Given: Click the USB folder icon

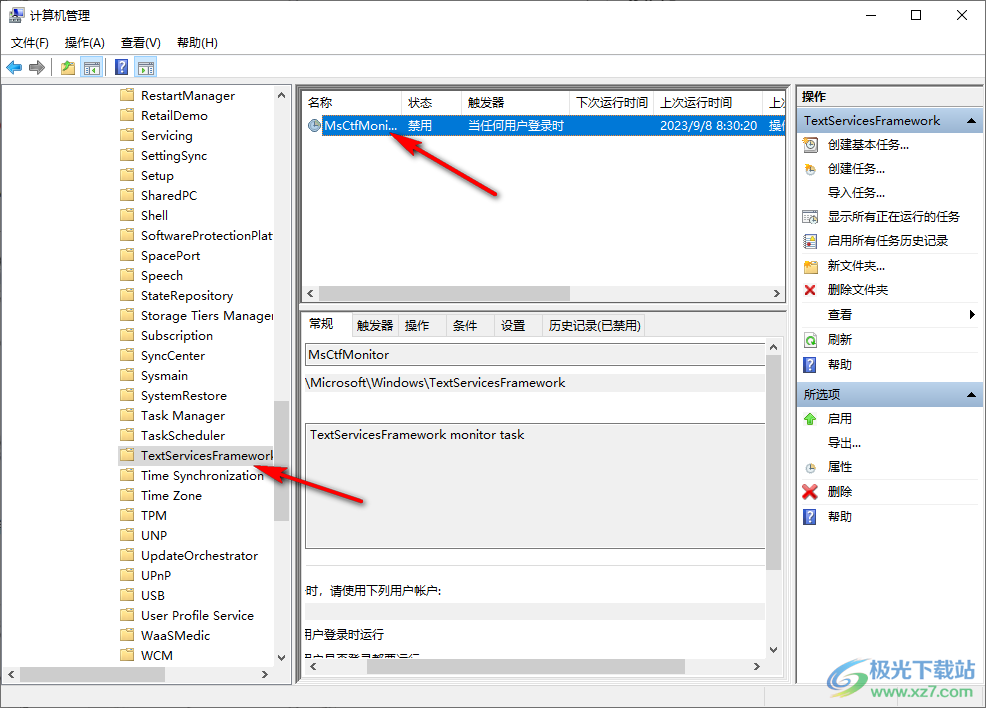Looking at the screenshot, I should tap(127, 595).
